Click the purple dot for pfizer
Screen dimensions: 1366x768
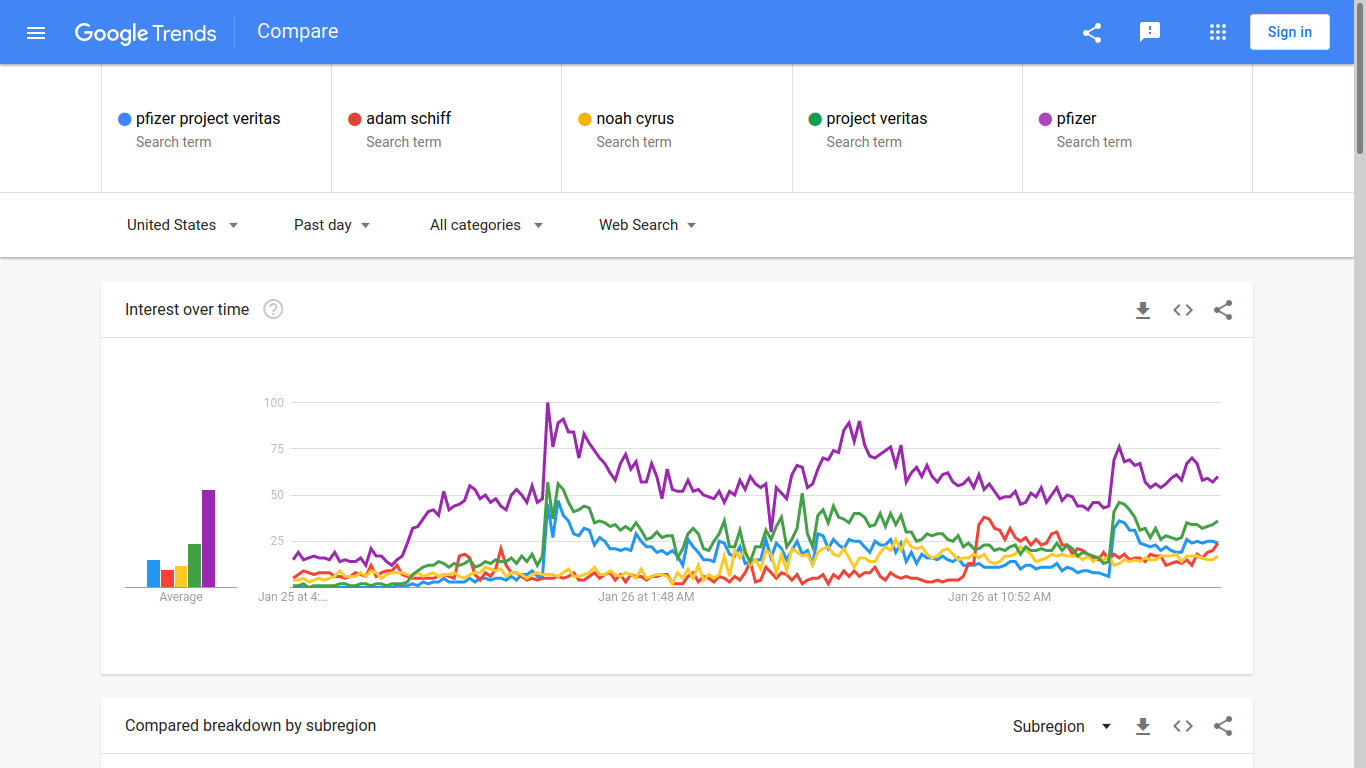(1046, 119)
